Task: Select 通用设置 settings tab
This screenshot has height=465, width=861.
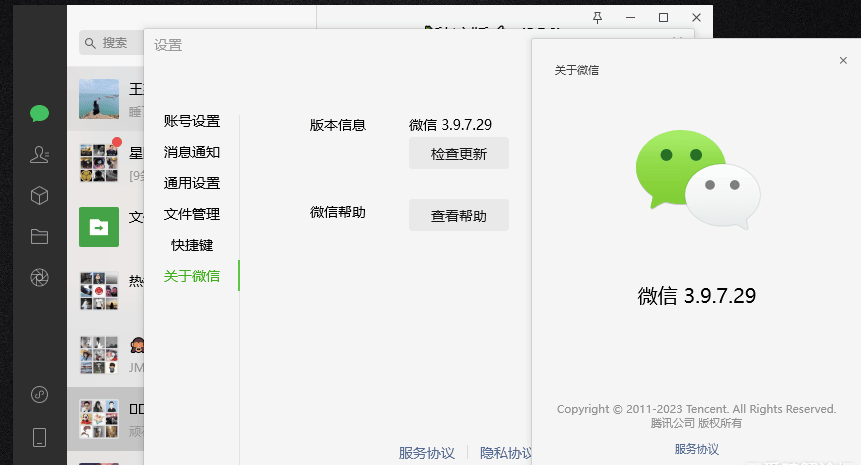Action: [x=192, y=183]
